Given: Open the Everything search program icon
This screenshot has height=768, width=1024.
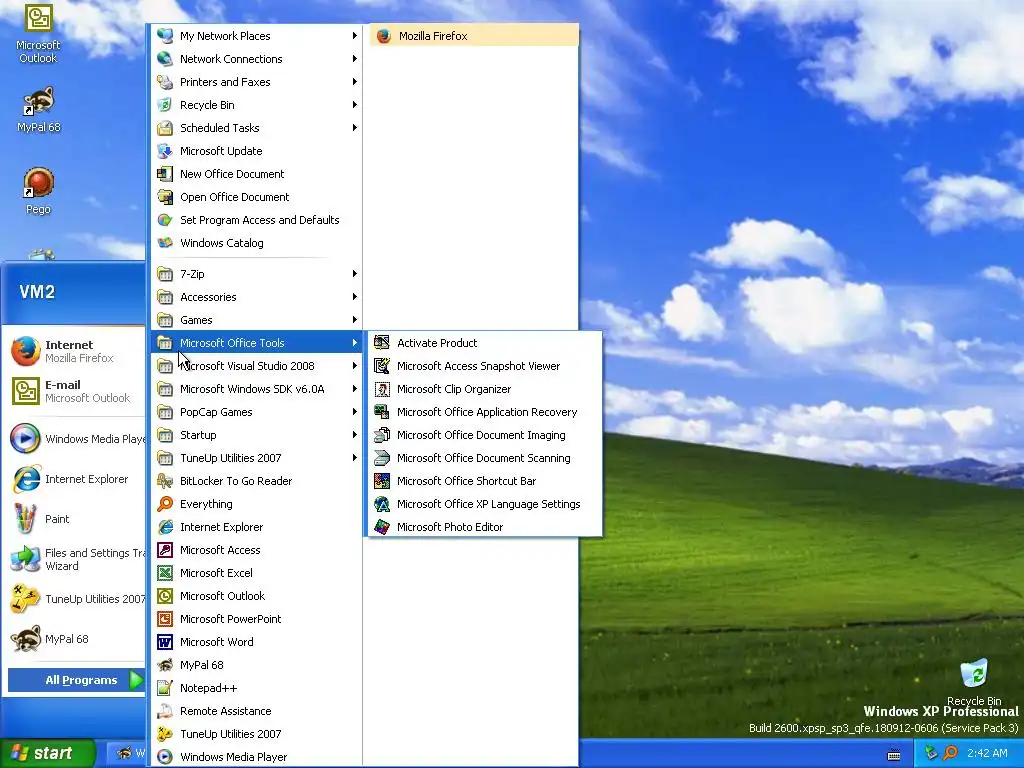Looking at the screenshot, I should click(x=165, y=504).
